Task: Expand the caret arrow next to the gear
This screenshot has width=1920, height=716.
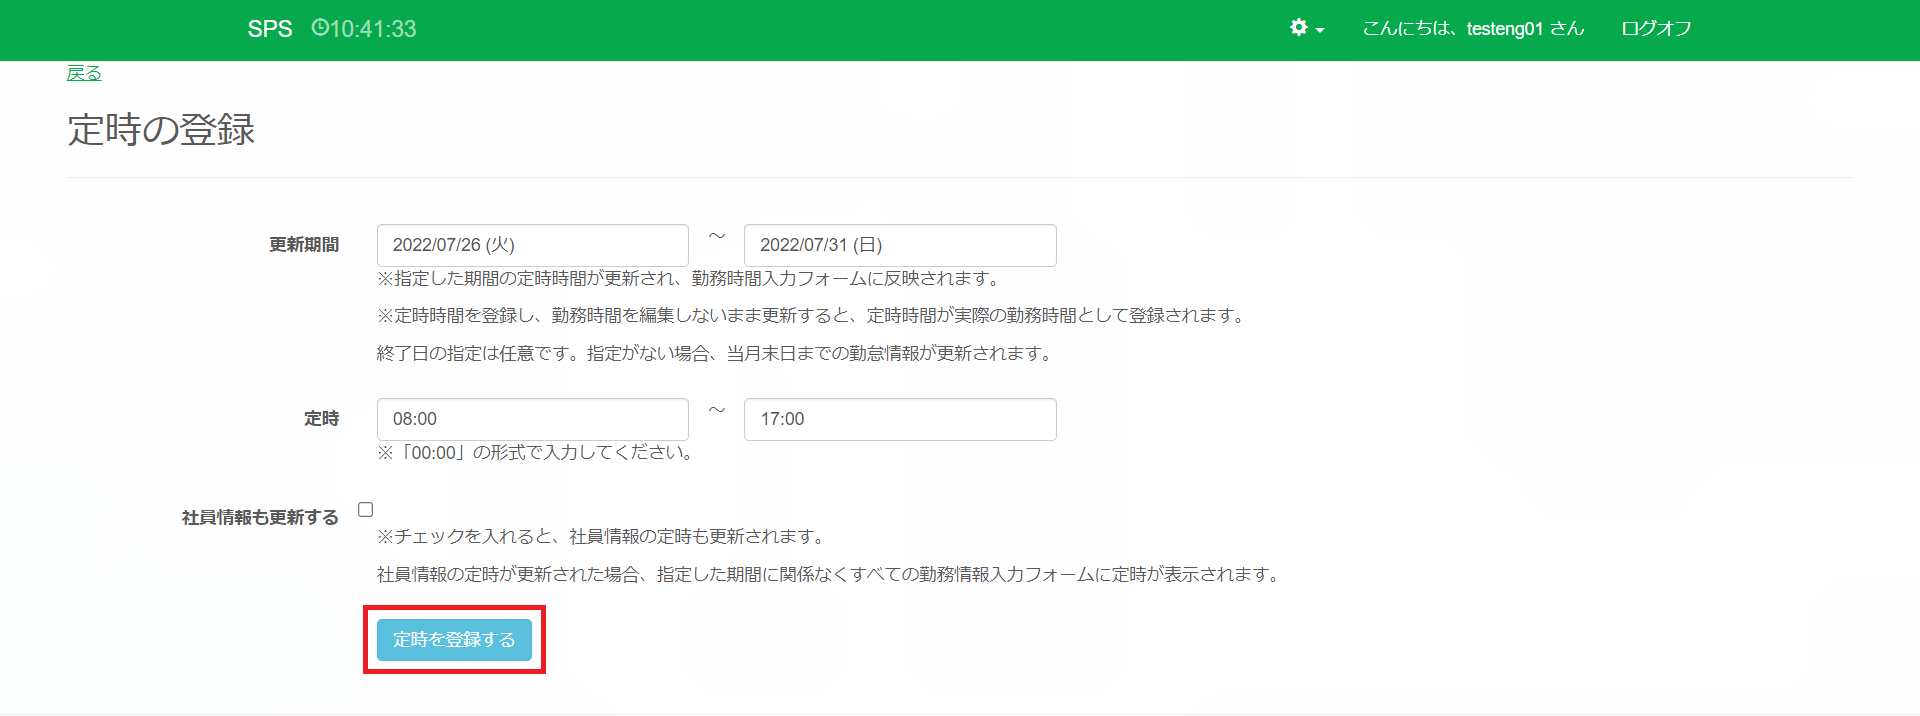Action: pyautogui.click(x=1320, y=30)
